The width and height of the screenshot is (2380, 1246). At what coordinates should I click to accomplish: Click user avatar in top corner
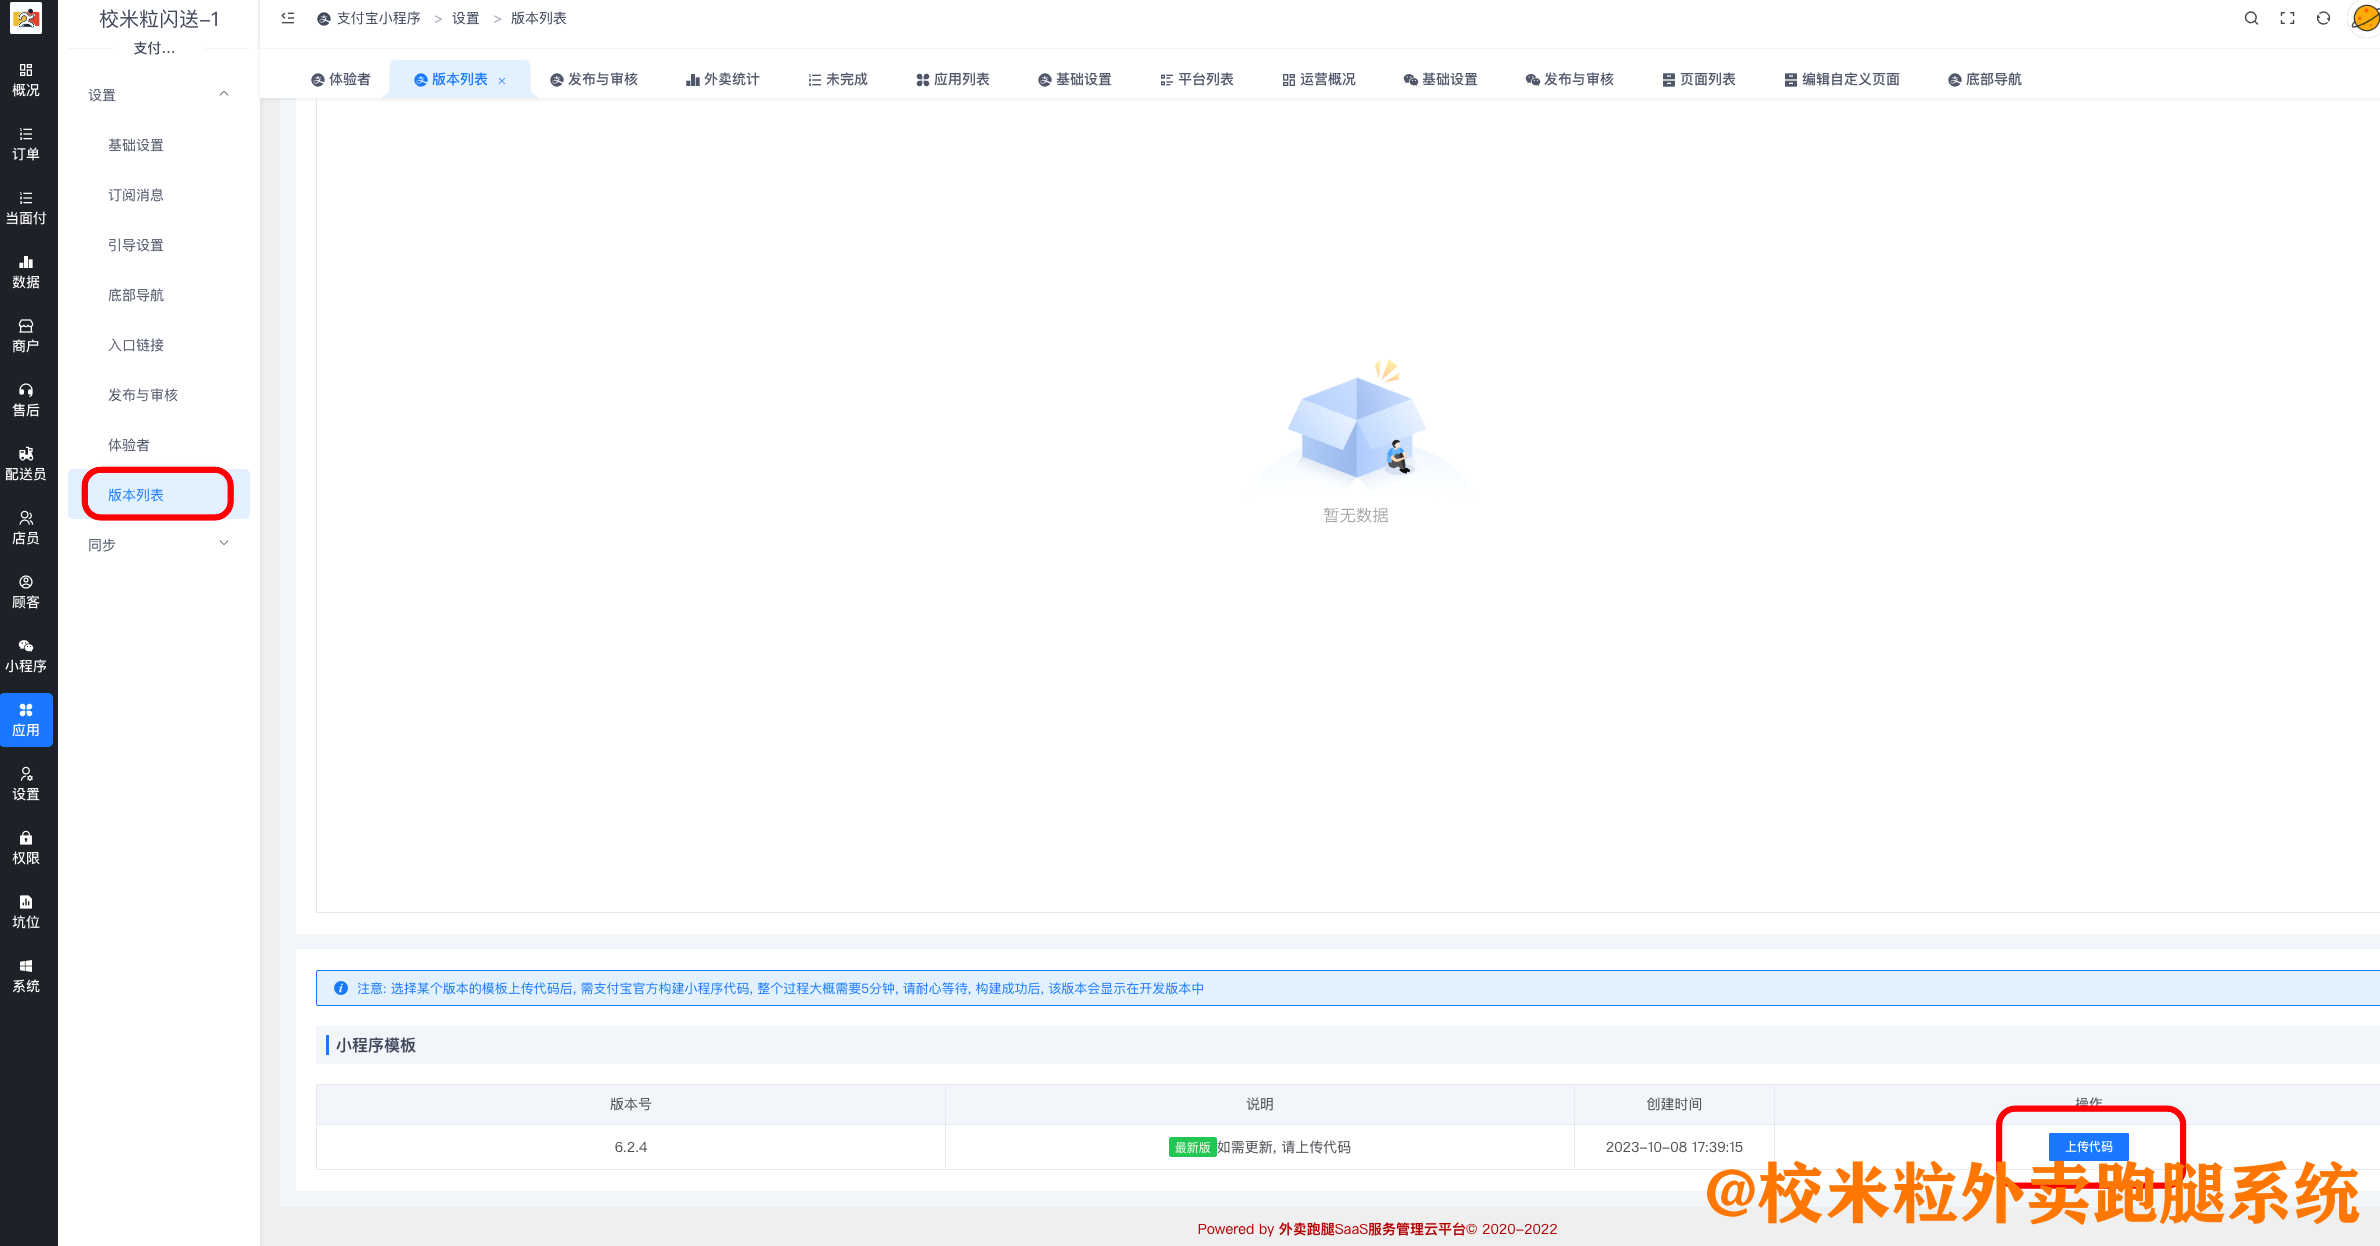pyautogui.click(x=2365, y=18)
